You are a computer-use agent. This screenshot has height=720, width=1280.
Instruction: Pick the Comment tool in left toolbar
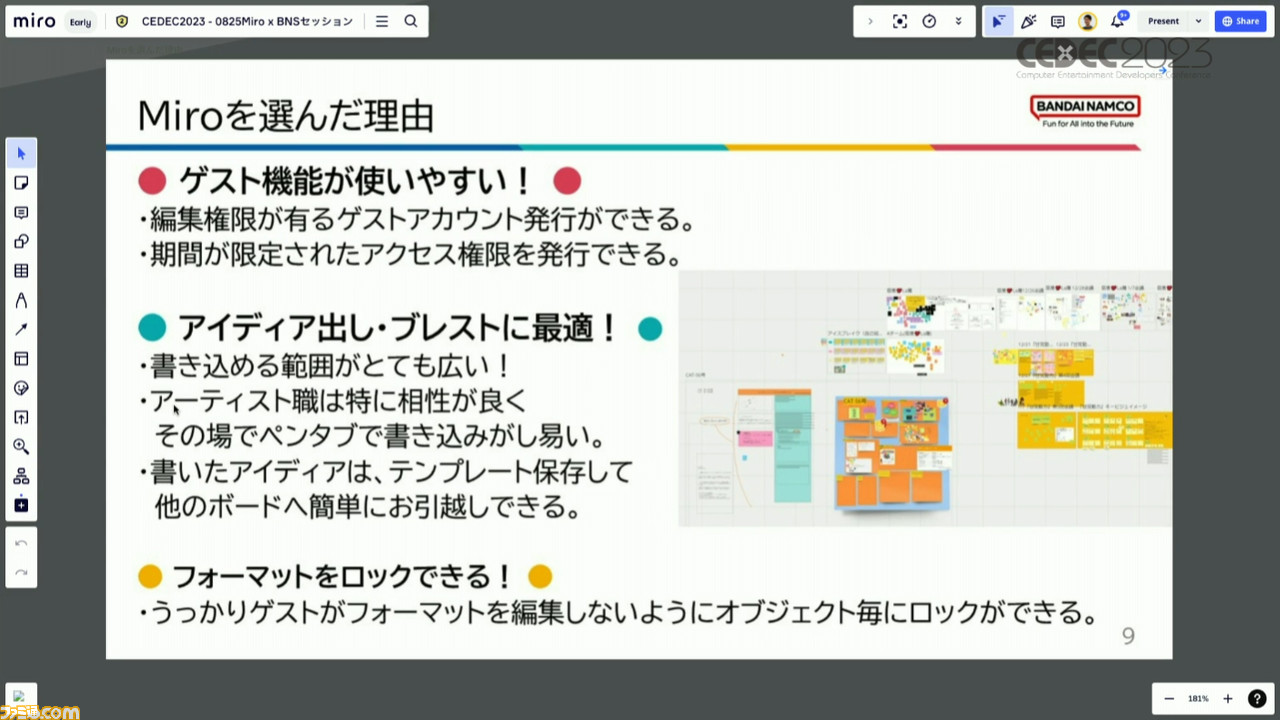21,212
